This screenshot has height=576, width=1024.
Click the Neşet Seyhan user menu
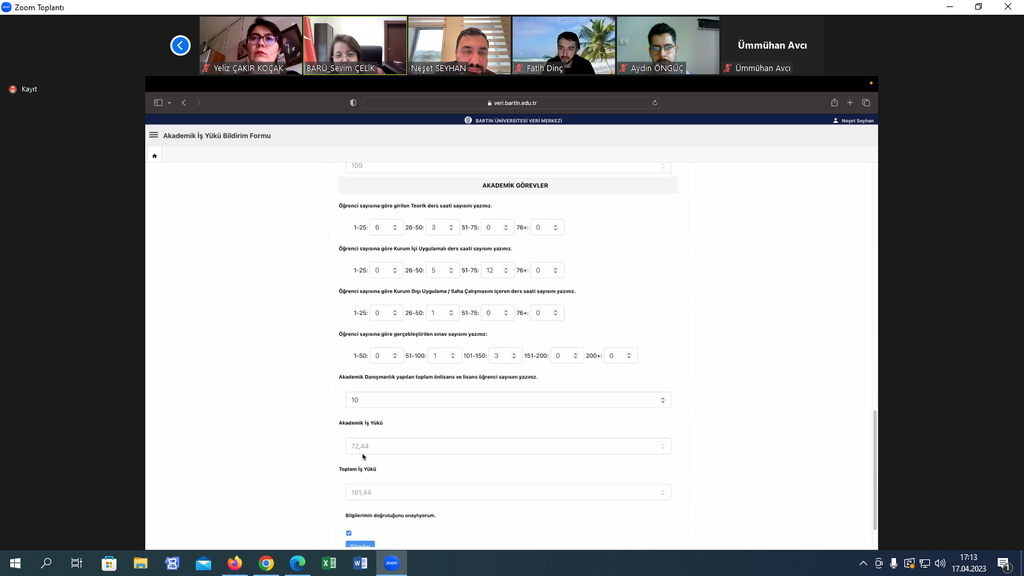(x=853, y=120)
